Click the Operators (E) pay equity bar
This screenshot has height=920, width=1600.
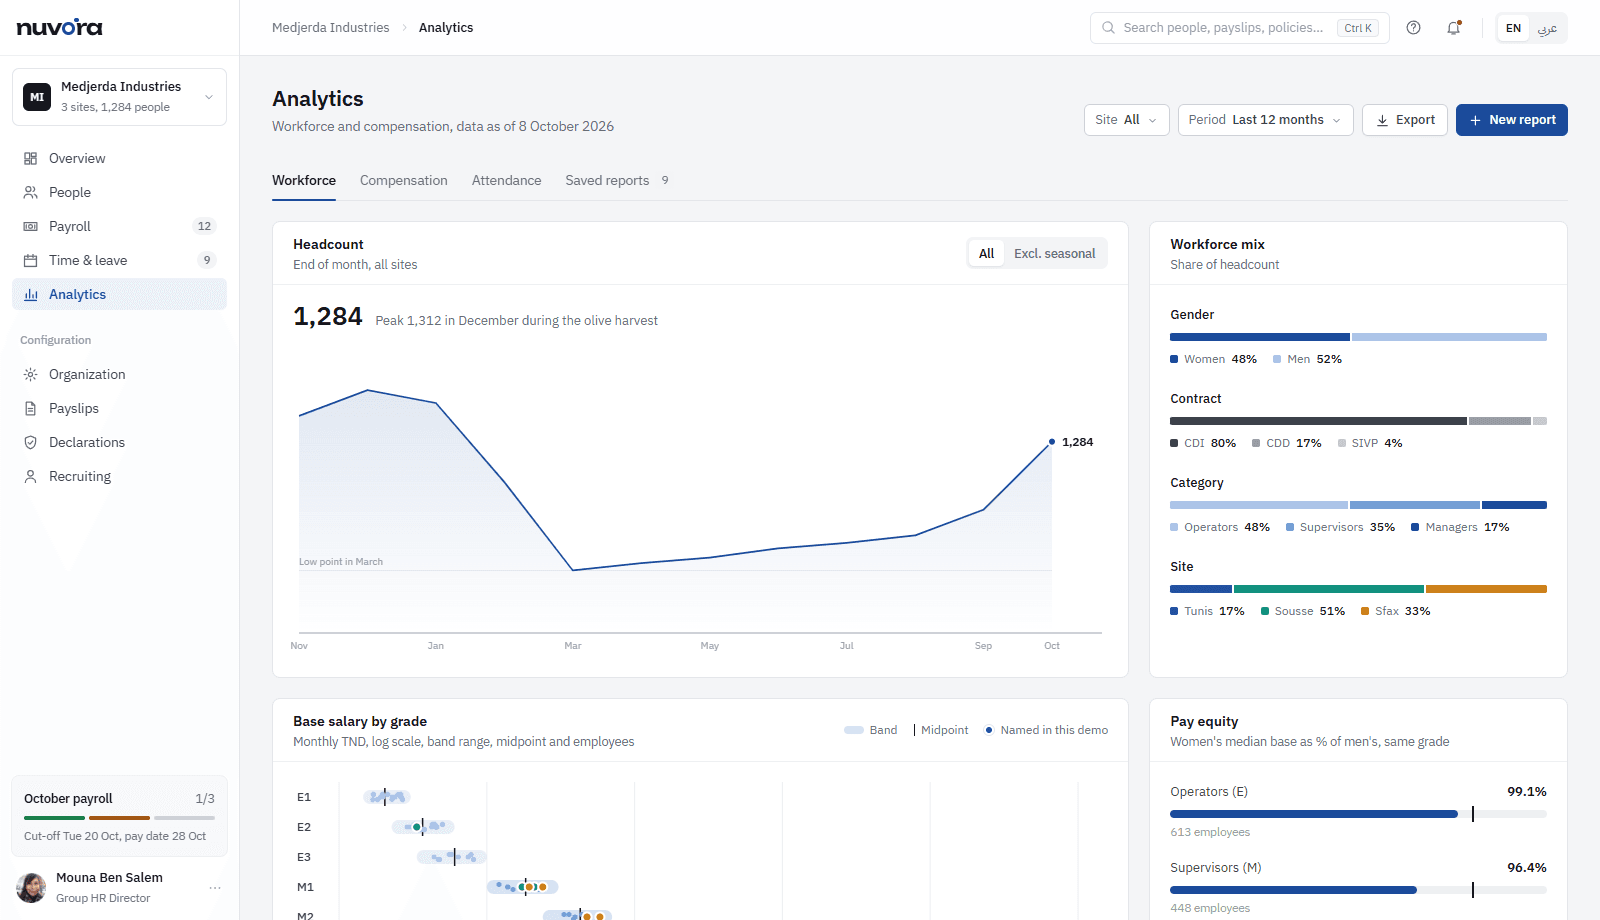coord(1358,814)
